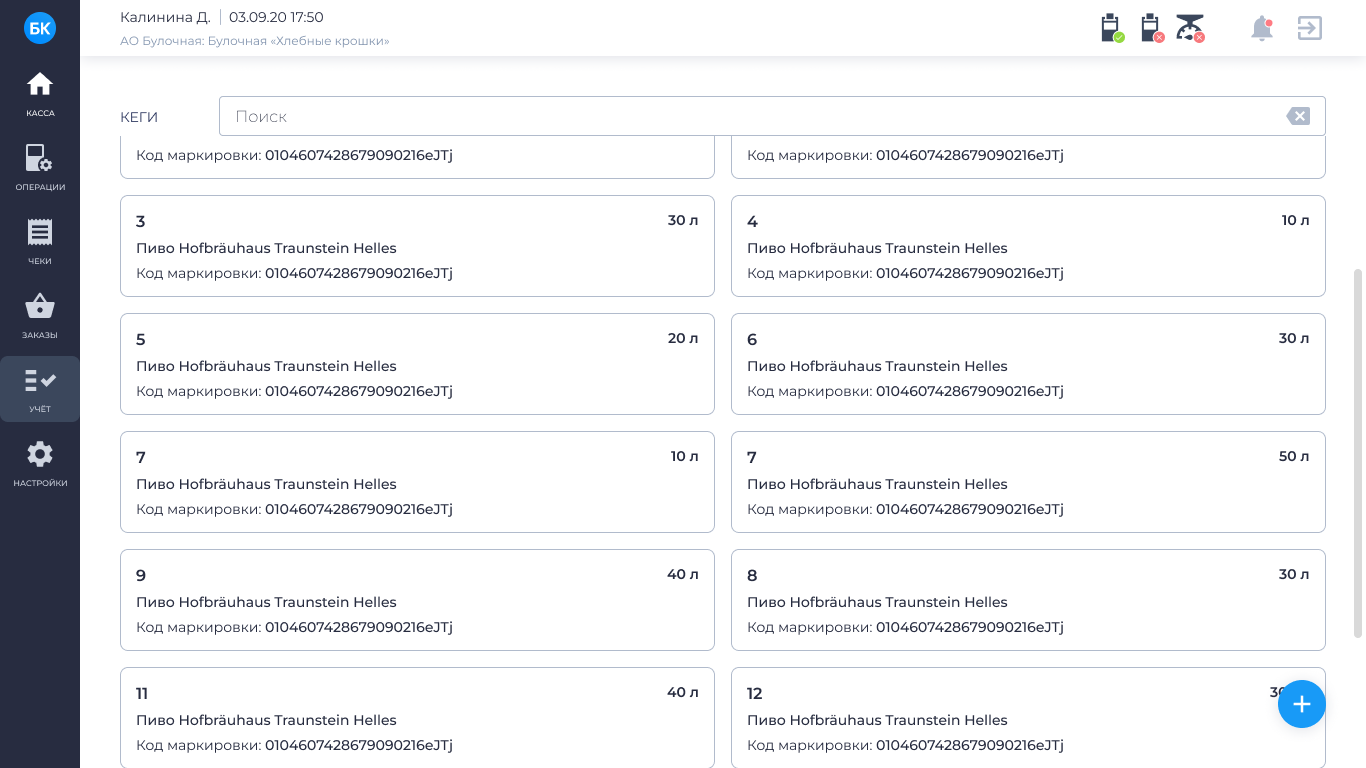
Task: Open the Операции section
Action: click(40, 168)
